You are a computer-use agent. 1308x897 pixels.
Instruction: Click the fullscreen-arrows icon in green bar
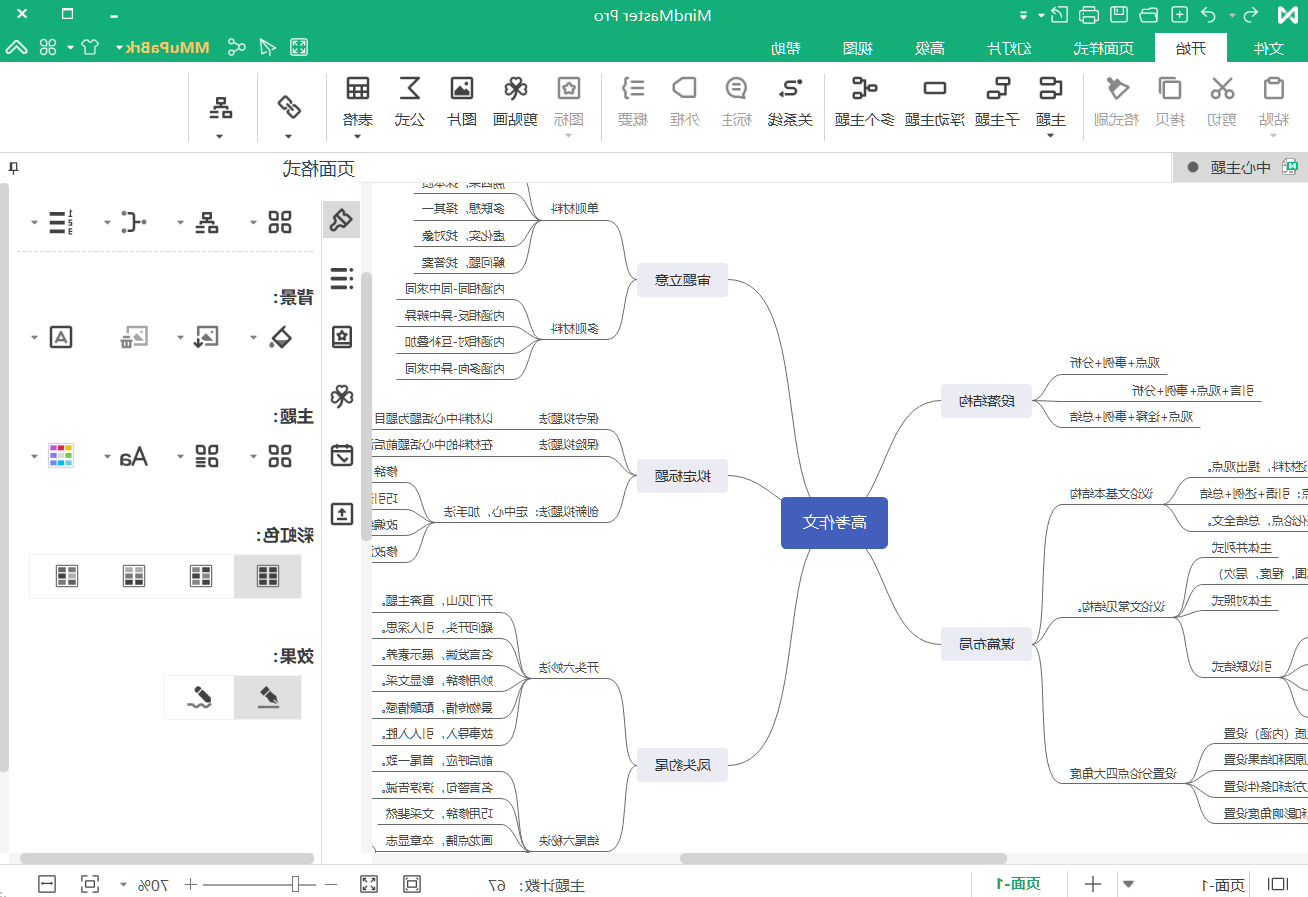tap(298, 47)
